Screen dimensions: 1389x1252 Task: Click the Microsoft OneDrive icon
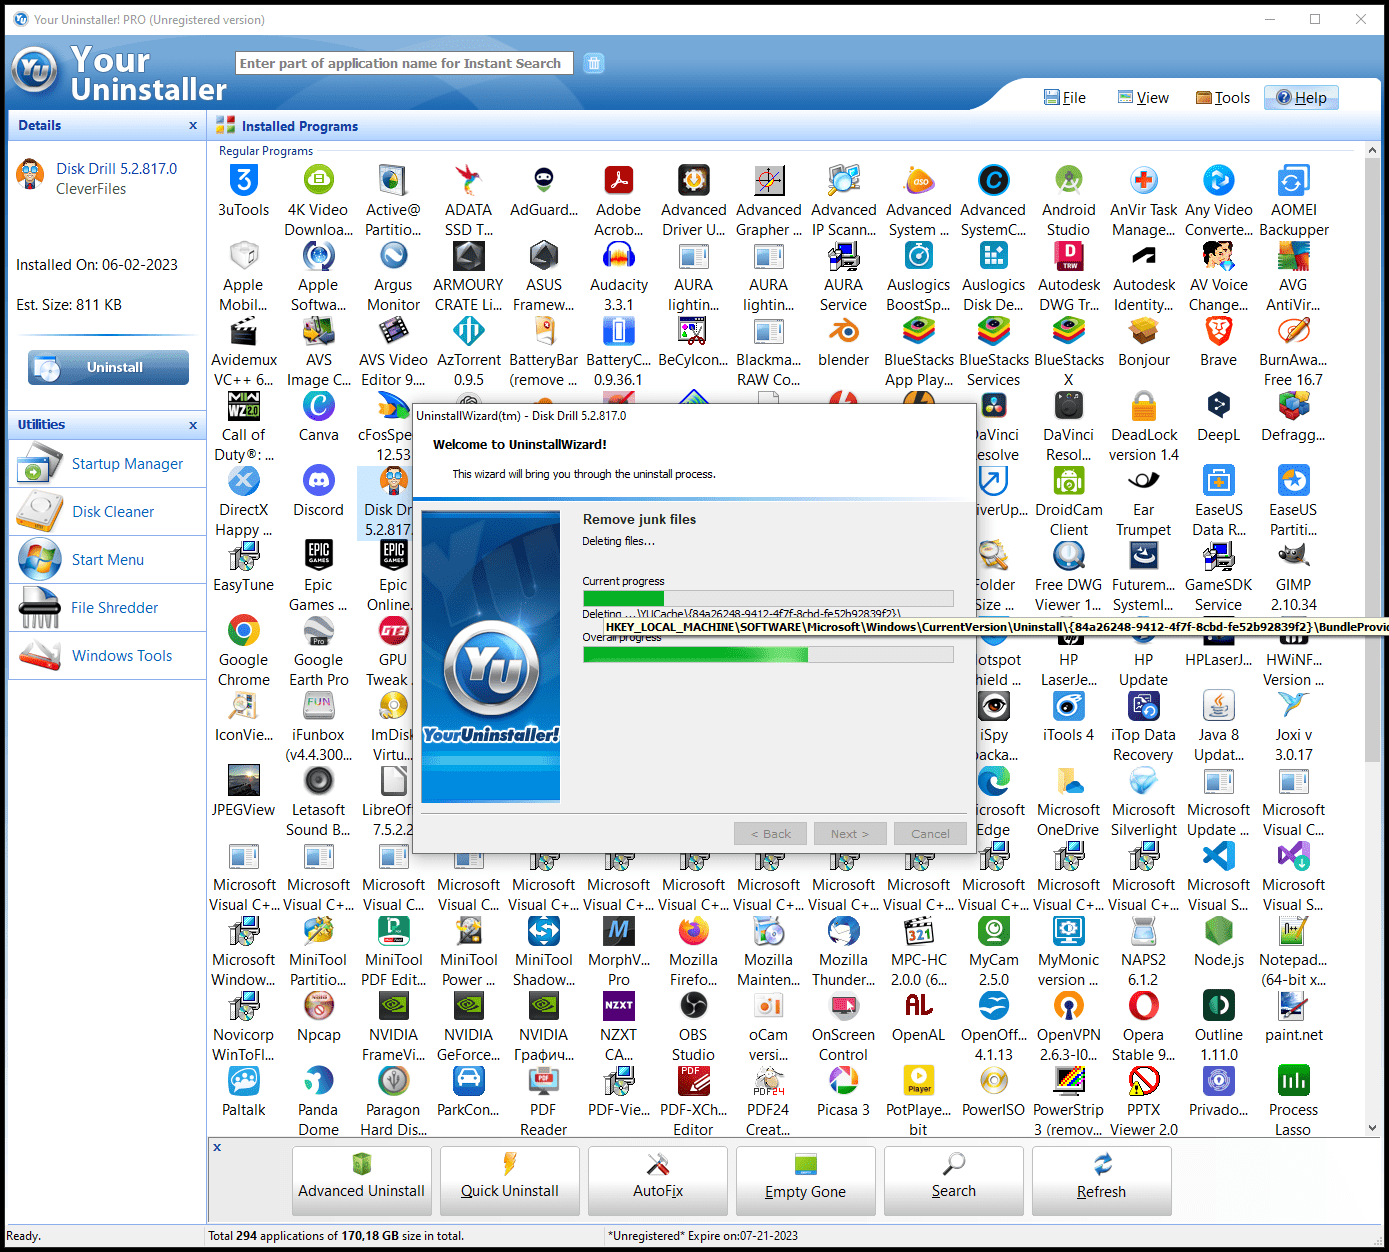coord(1068,780)
